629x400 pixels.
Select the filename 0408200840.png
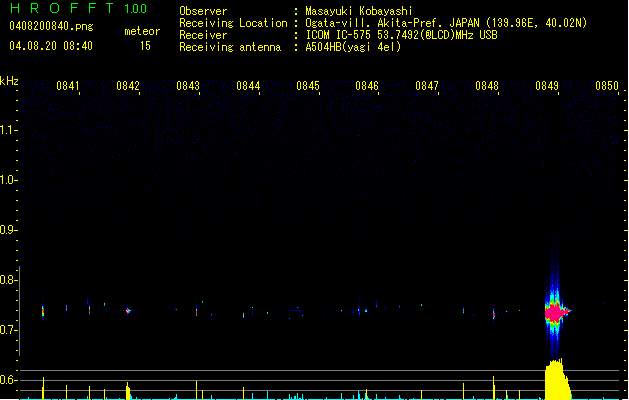(51, 26)
